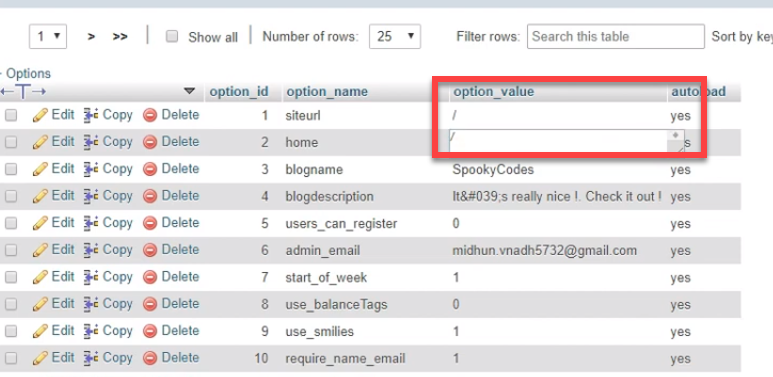Viewport: 773px width, 377px height.
Task: Click Copy icon for blogname row
Action: 90,169
